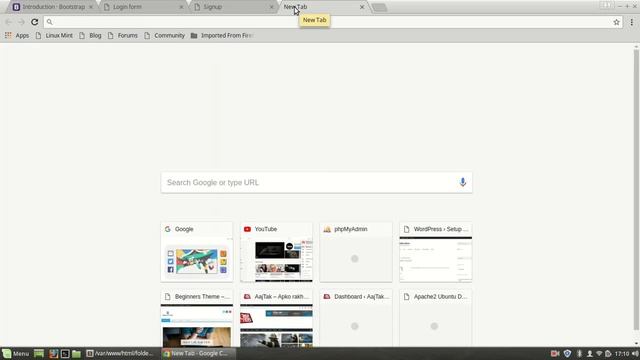This screenshot has height=360, width=640.
Task: Open the Bluetooth tray icon
Action: click(579, 353)
